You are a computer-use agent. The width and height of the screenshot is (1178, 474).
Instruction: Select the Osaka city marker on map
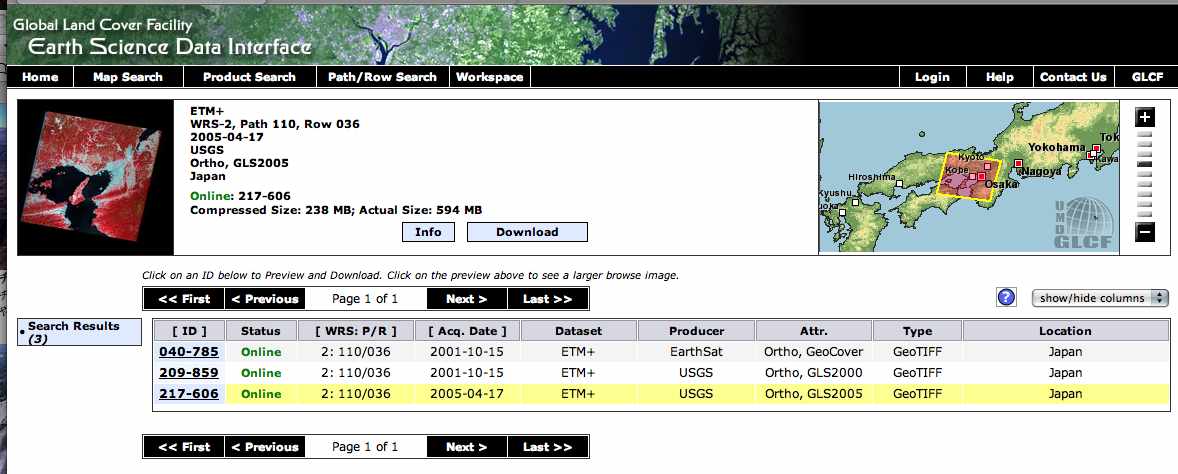click(x=981, y=176)
